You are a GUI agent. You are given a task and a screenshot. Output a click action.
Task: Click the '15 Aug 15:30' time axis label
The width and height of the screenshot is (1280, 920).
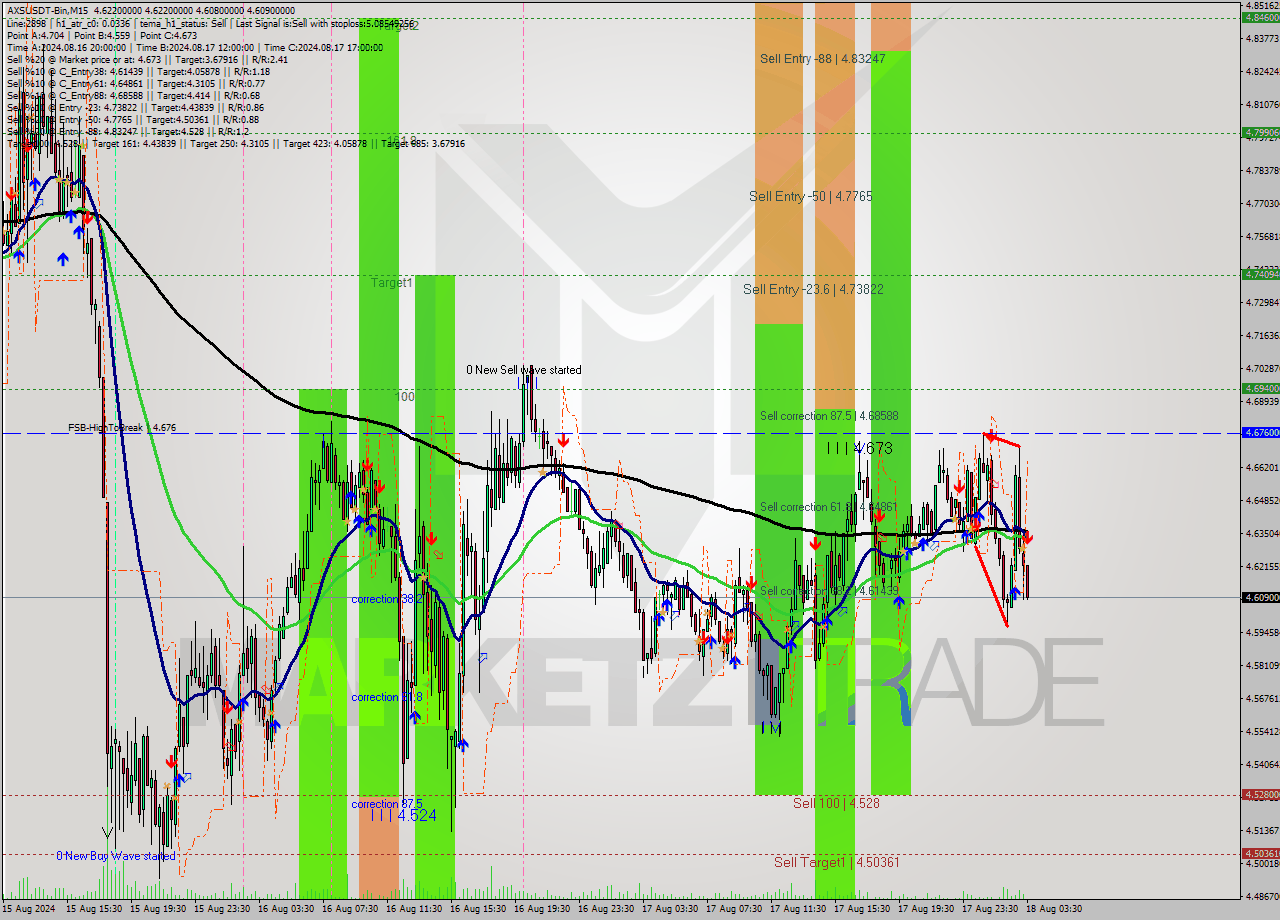pos(94,909)
